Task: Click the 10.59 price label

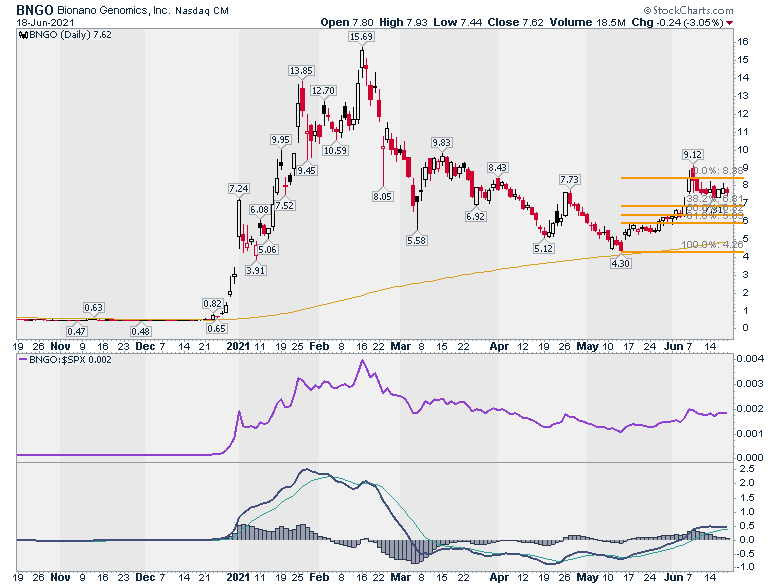Action: pyautogui.click(x=335, y=150)
